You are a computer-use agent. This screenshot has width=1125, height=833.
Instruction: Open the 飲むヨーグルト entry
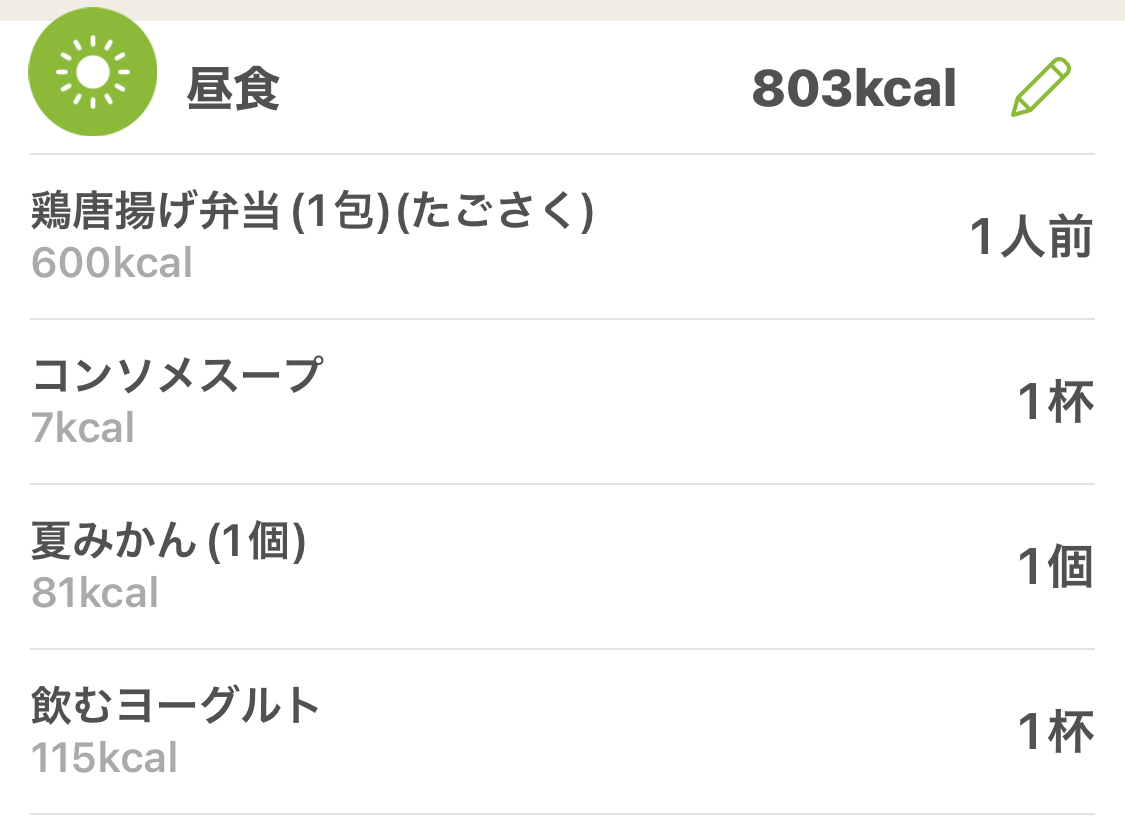[176, 705]
